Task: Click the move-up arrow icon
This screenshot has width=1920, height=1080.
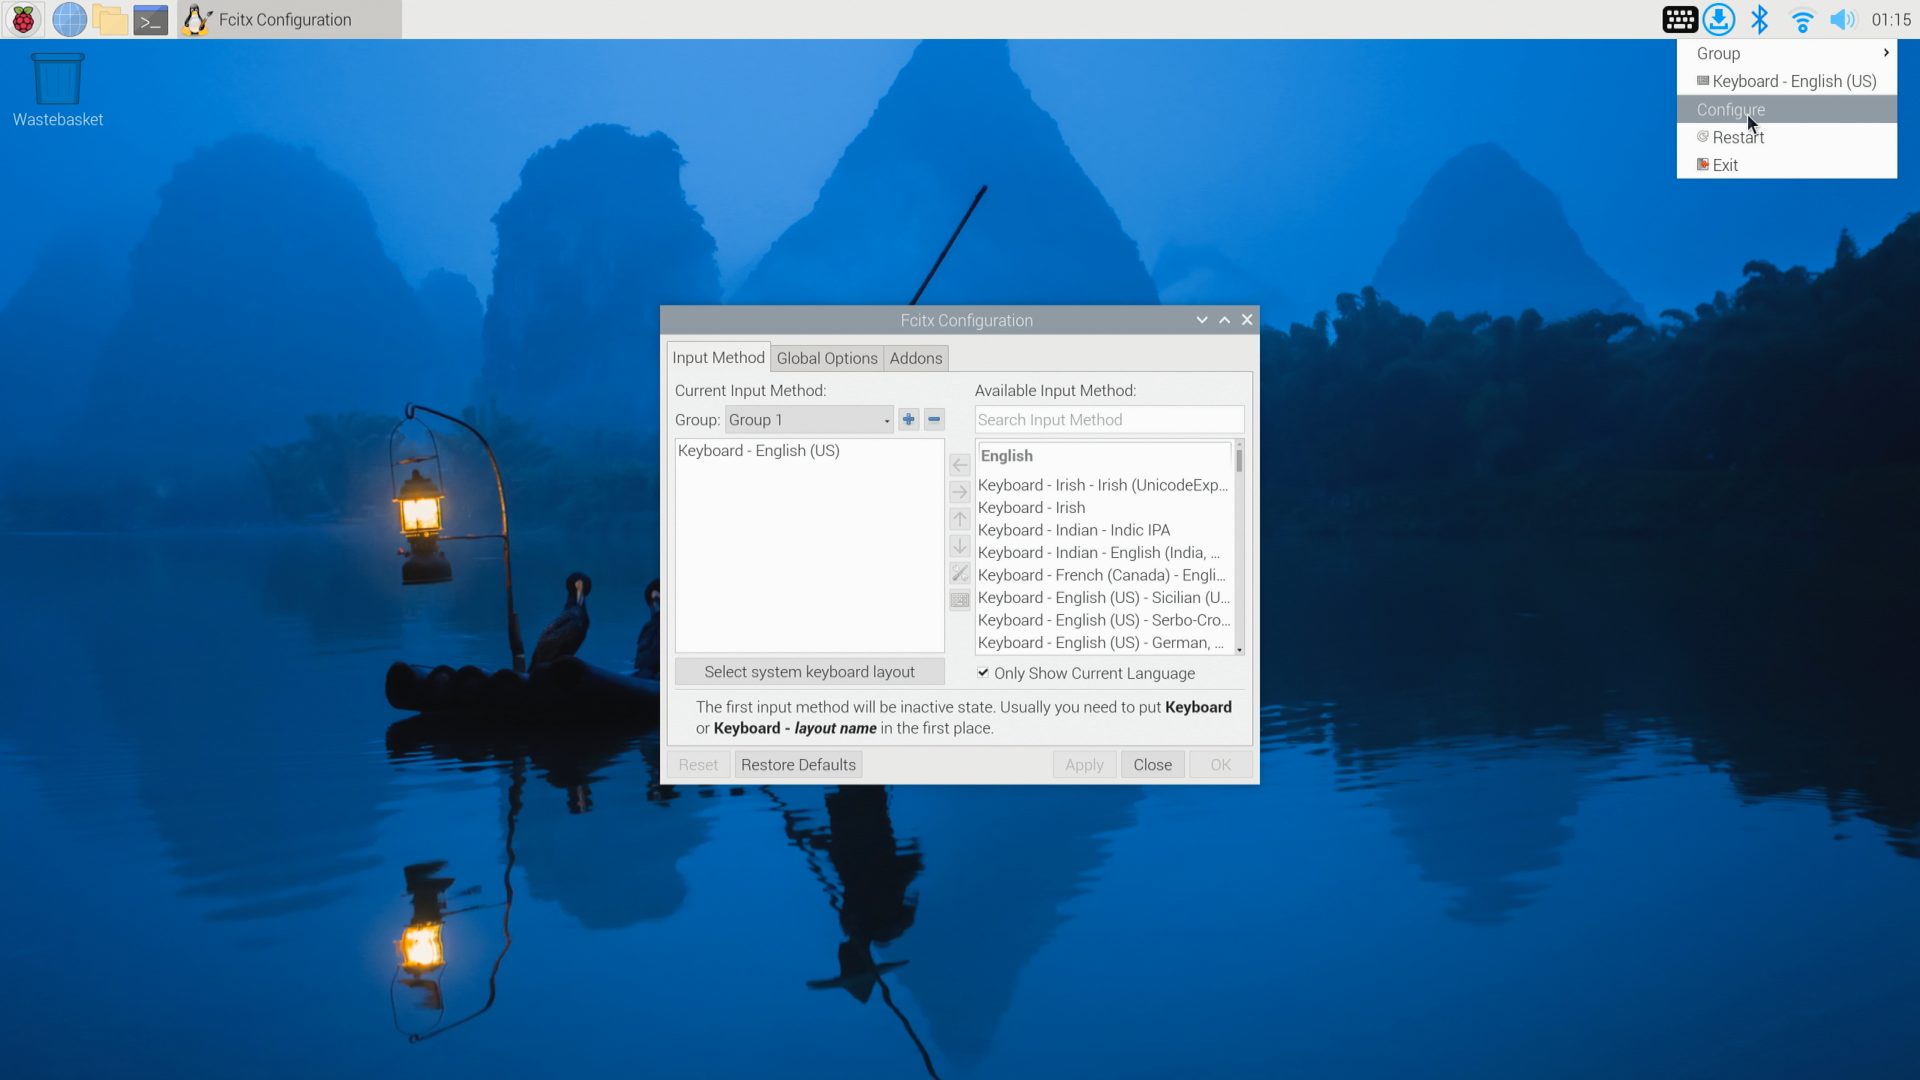Action: pyautogui.click(x=959, y=519)
